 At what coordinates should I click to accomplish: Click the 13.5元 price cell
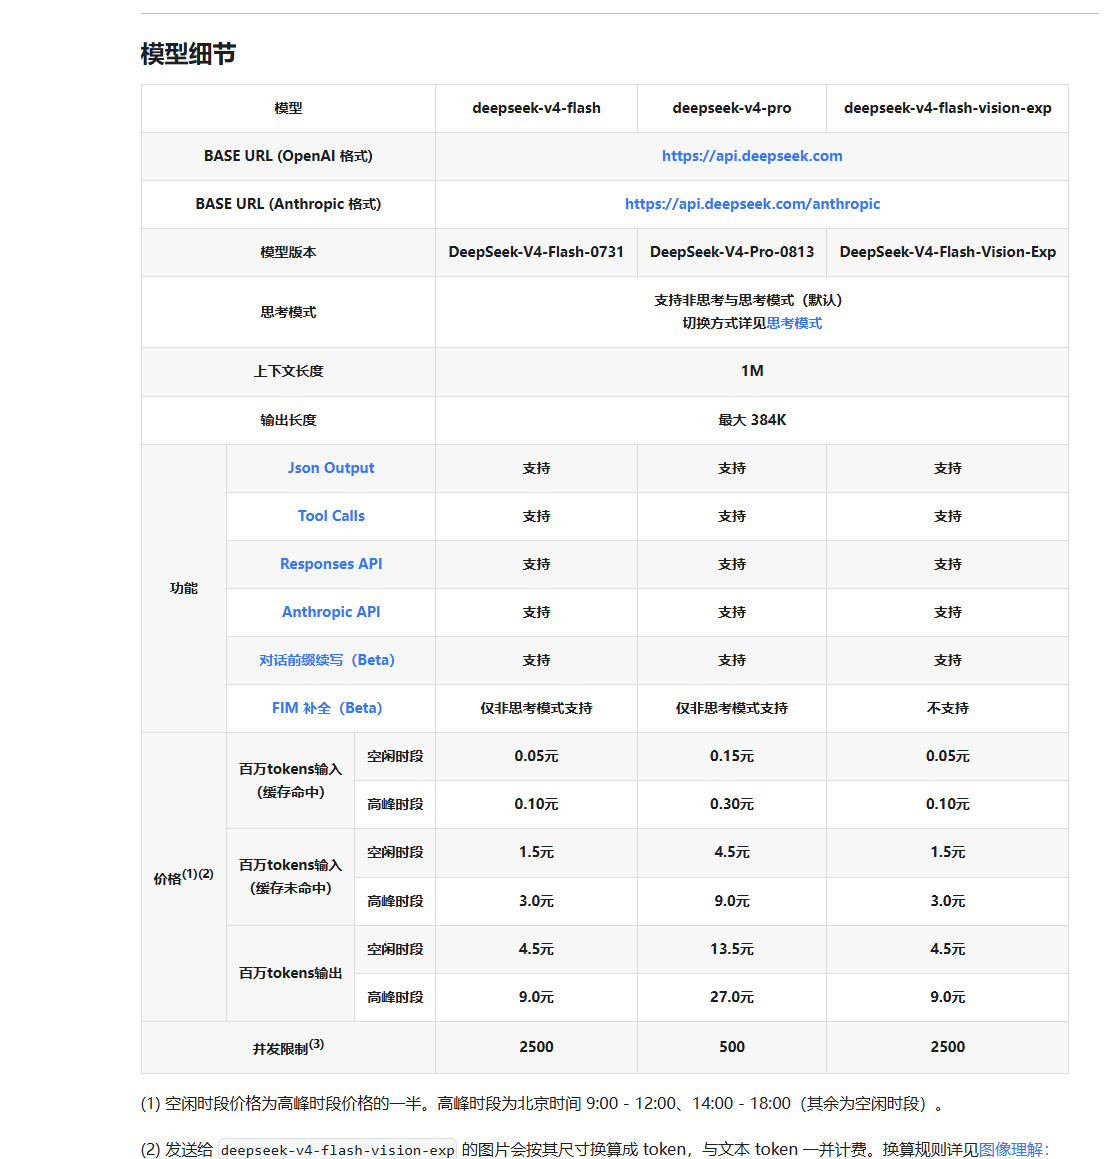(x=732, y=949)
